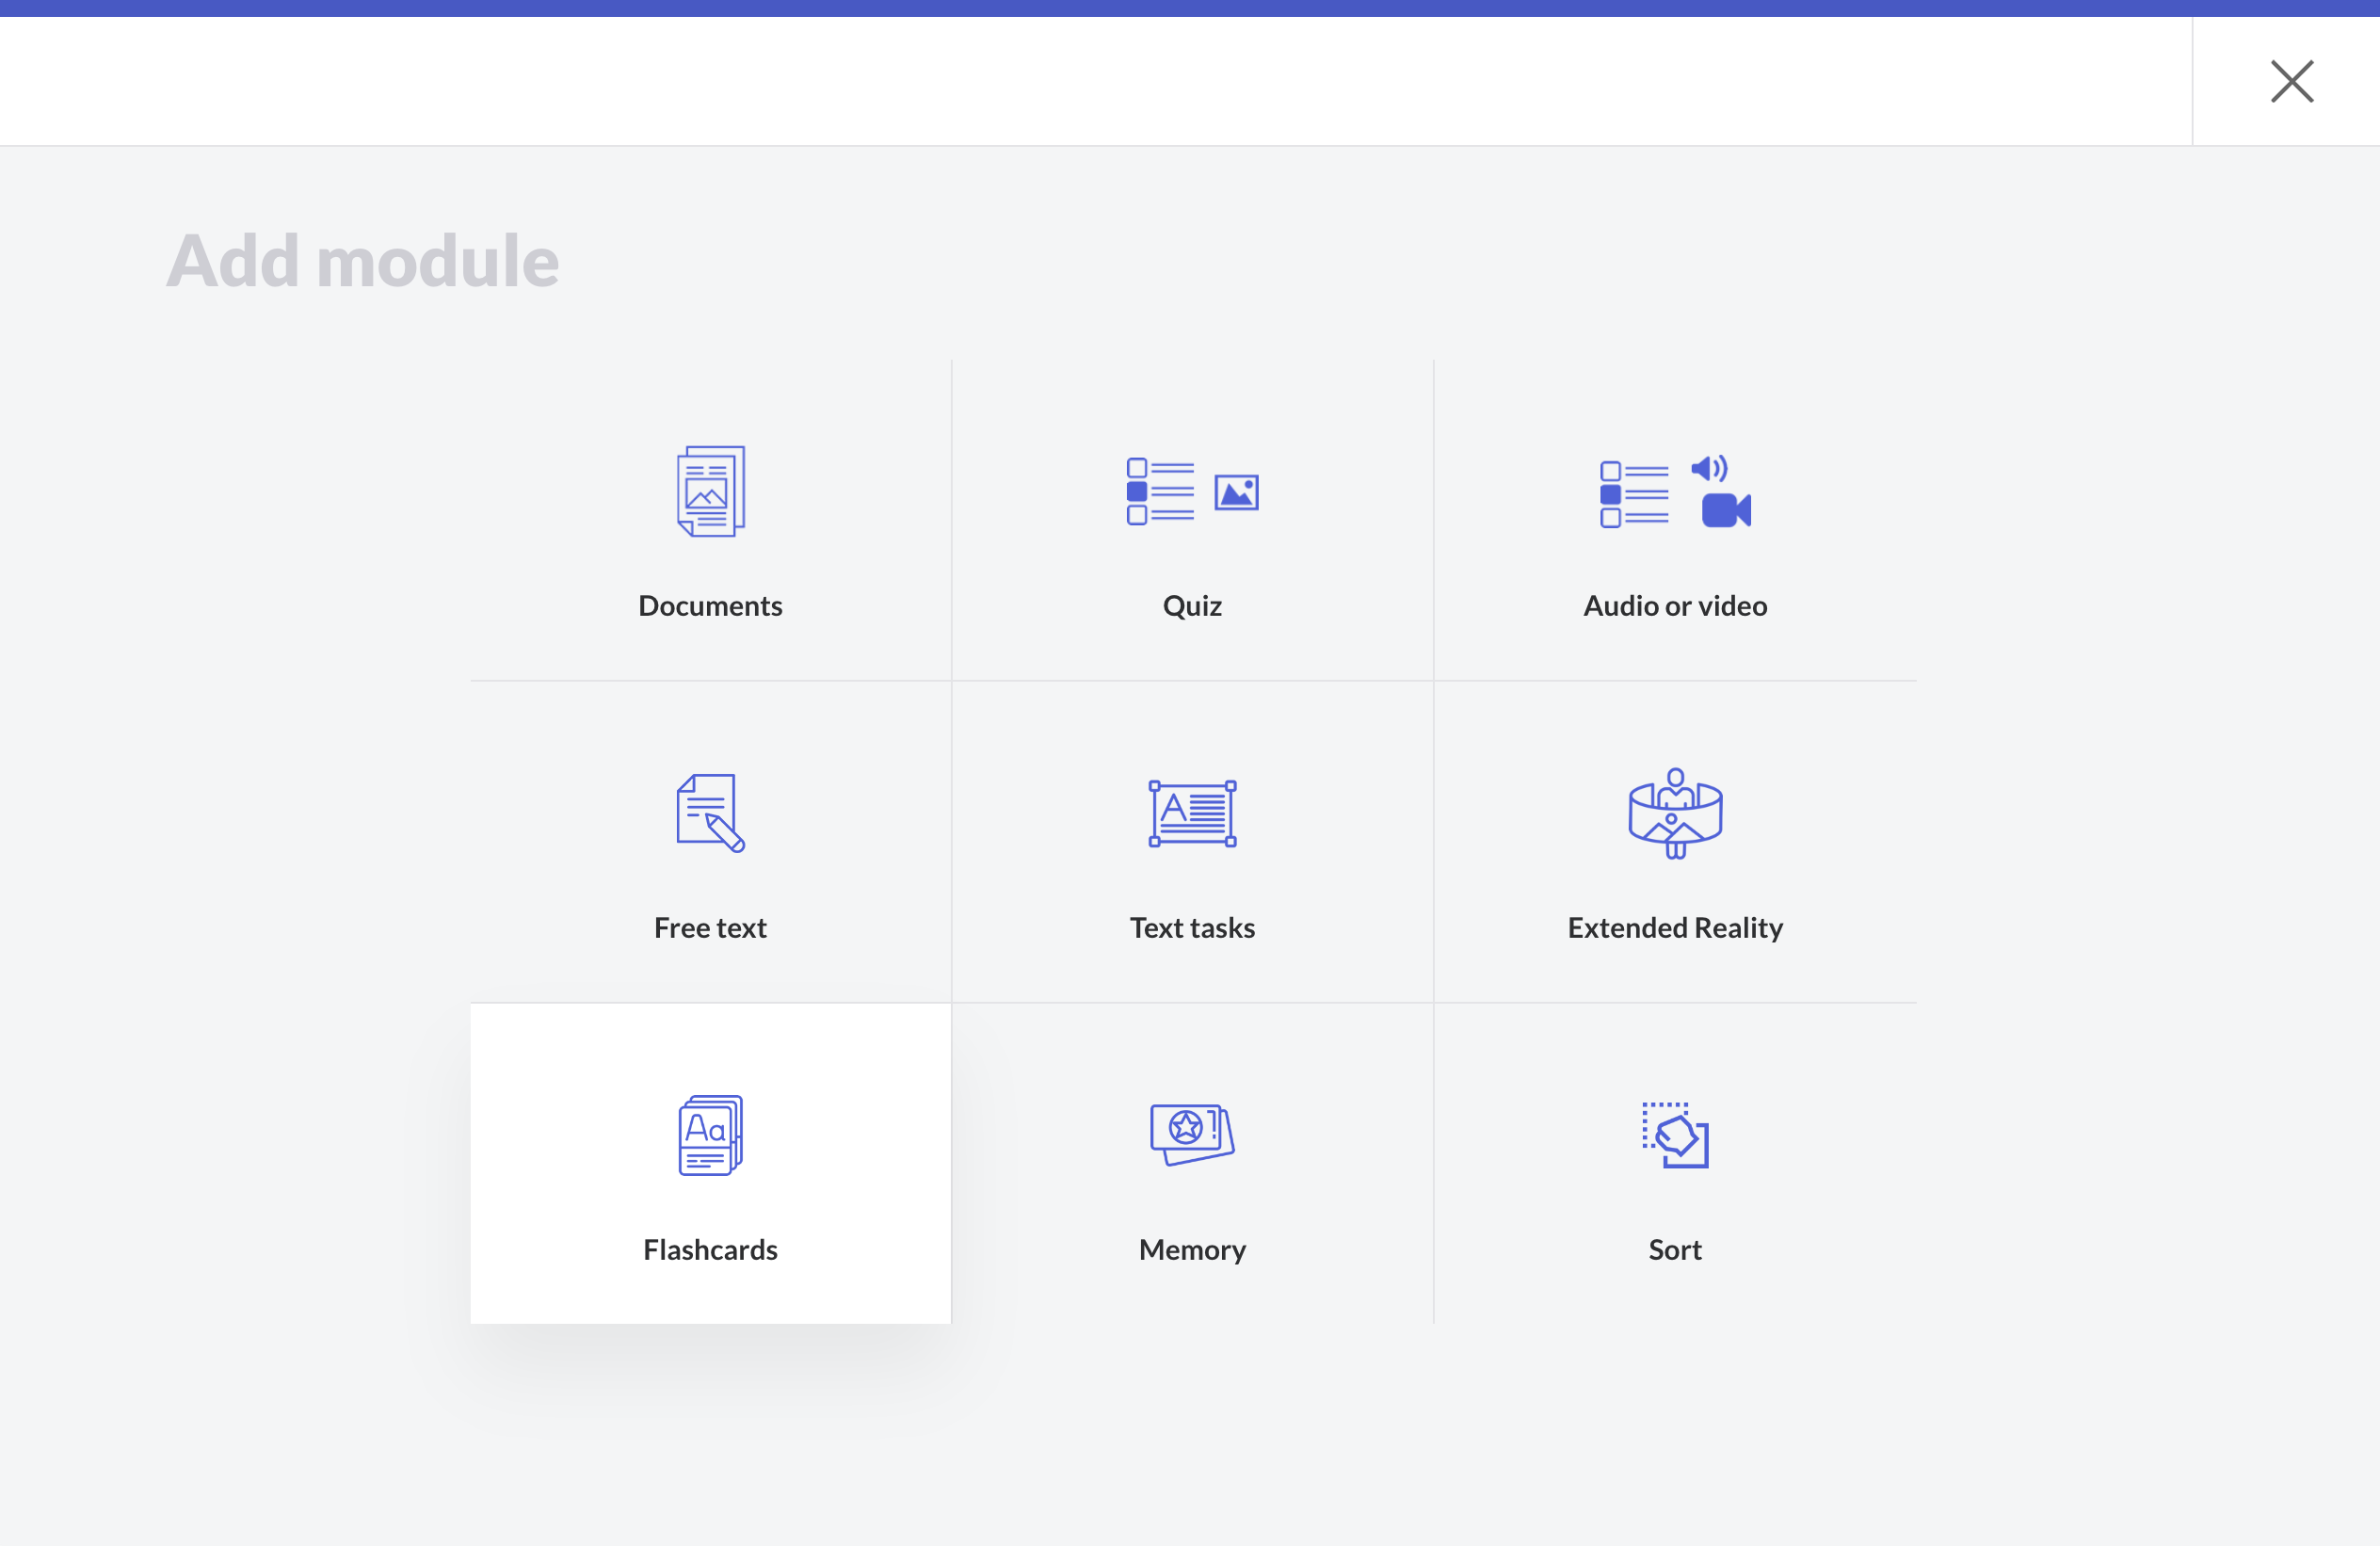Click the Flashcards Aa icon
Image resolution: width=2380 pixels, height=1546 pixels.
tap(710, 1135)
